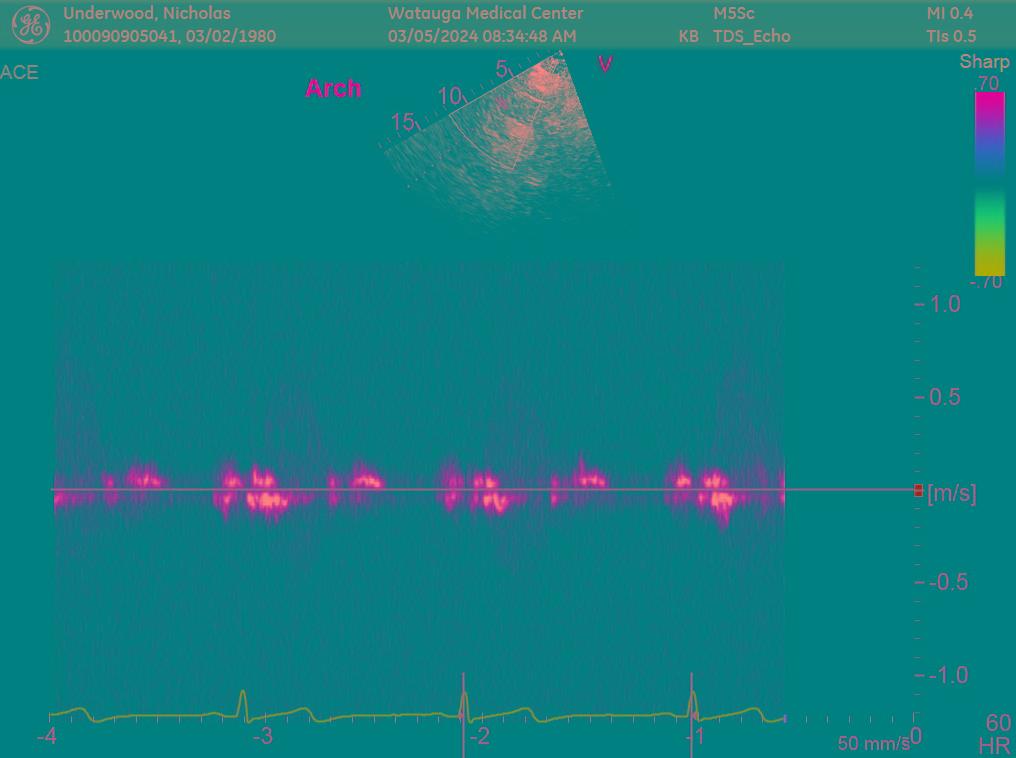
Task: Click the M5Sc probe label
Action: coord(734,13)
